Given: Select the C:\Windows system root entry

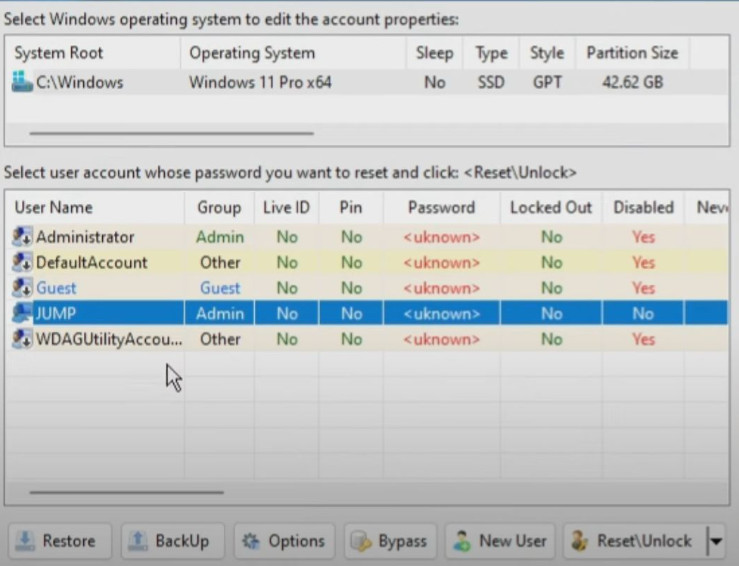Looking at the screenshot, I should pyautogui.click(x=80, y=82).
